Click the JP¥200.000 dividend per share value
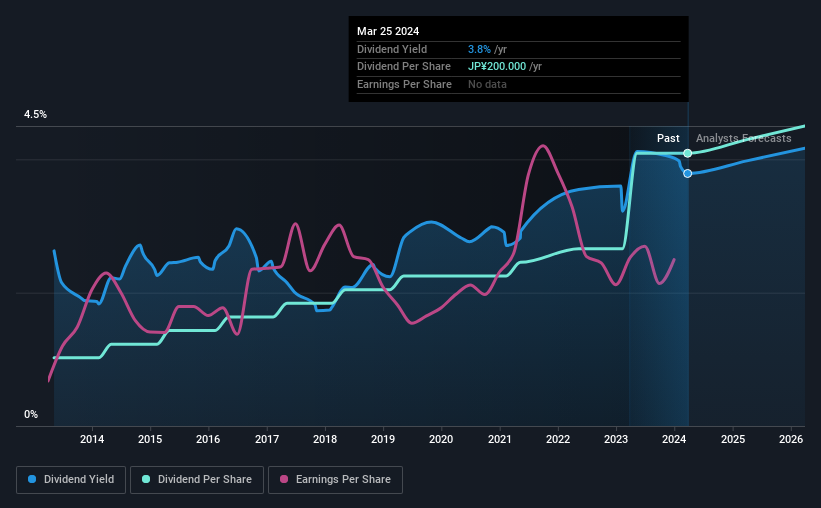Image resolution: width=821 pixels, height=508 pixels. (497, 67)
